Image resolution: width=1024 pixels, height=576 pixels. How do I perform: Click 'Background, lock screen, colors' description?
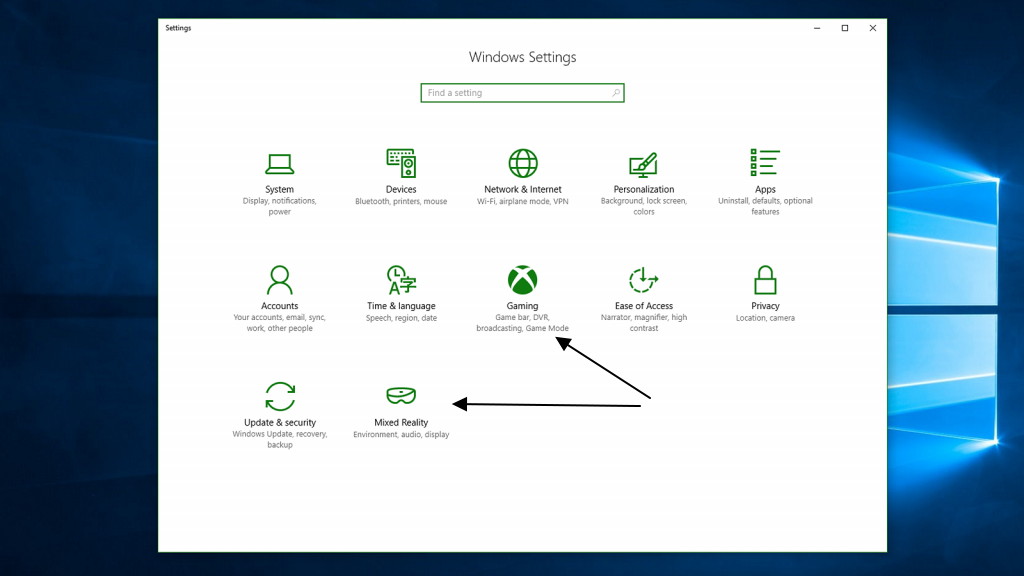click(x=643, y=206)
